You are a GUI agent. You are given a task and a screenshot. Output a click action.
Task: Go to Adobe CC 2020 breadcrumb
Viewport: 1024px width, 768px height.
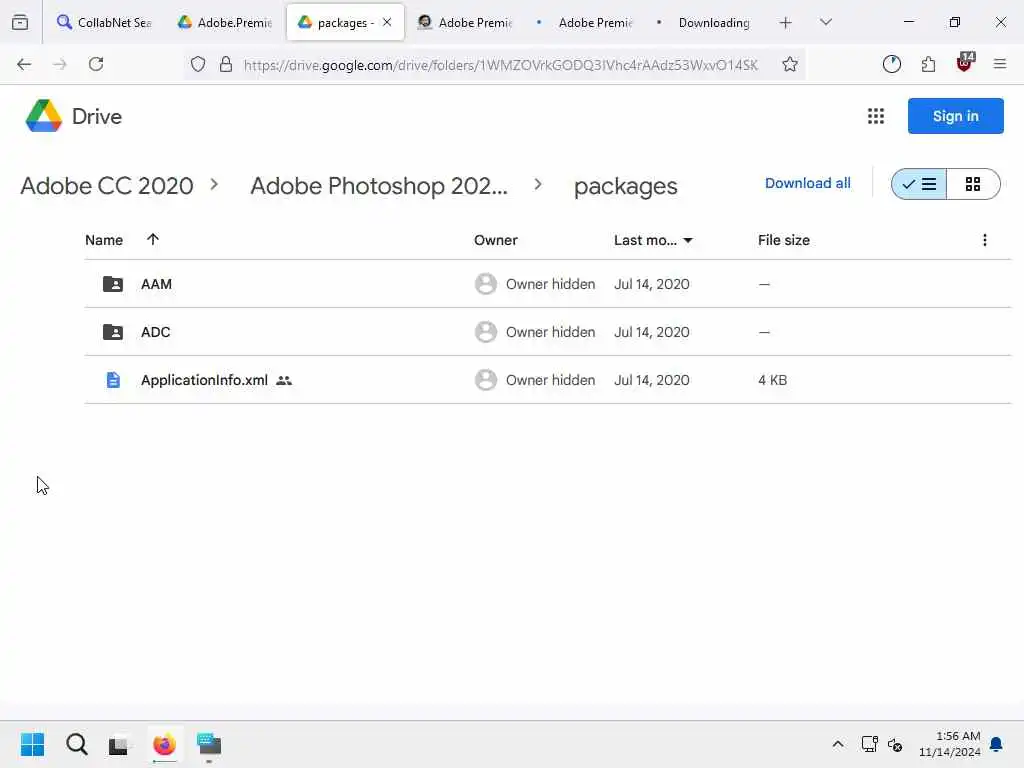click(x=106, y=186)
